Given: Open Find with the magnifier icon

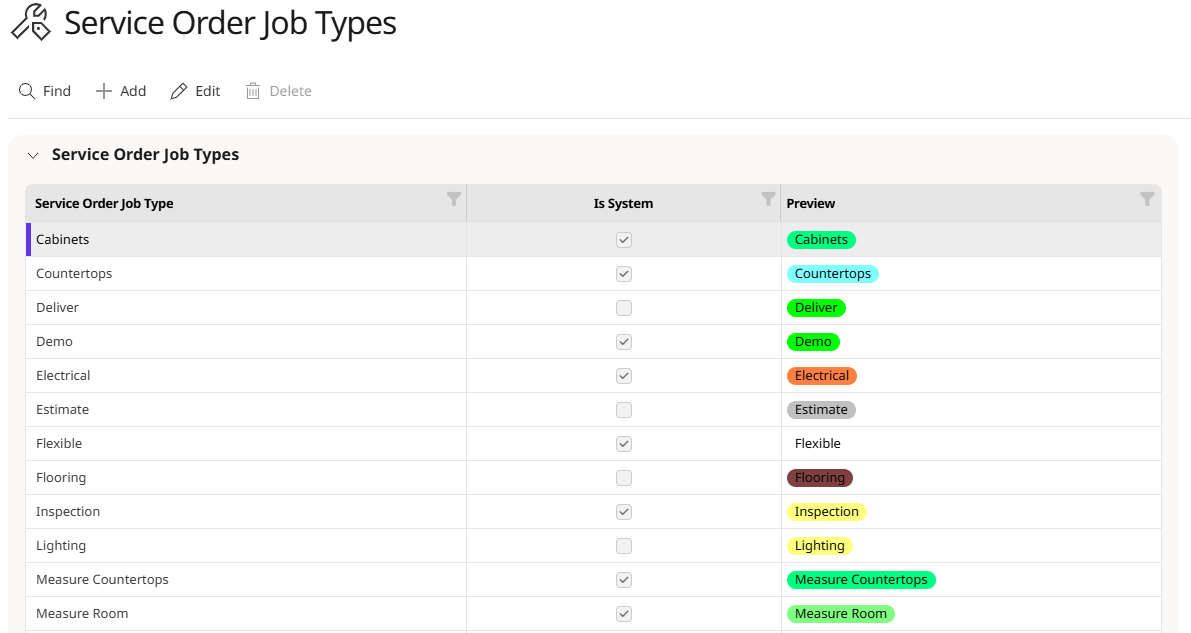Looking at the screenshot, I should coord(27,91).
